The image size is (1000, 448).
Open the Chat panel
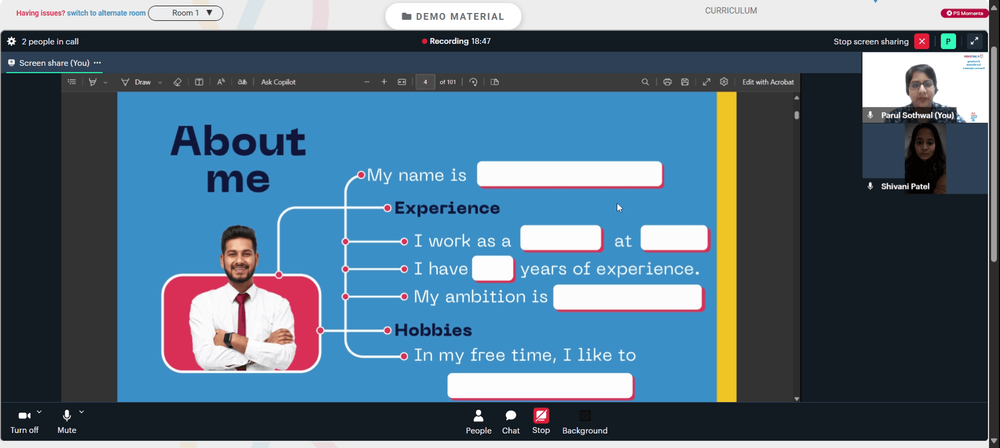(511, 422)
